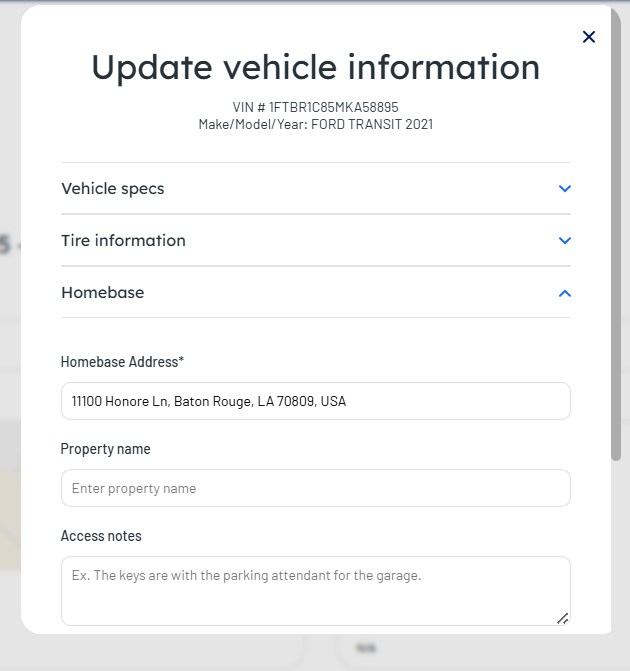Click the Access notes label
This screenshot has width=630, height=671.
tap(101, 536)
